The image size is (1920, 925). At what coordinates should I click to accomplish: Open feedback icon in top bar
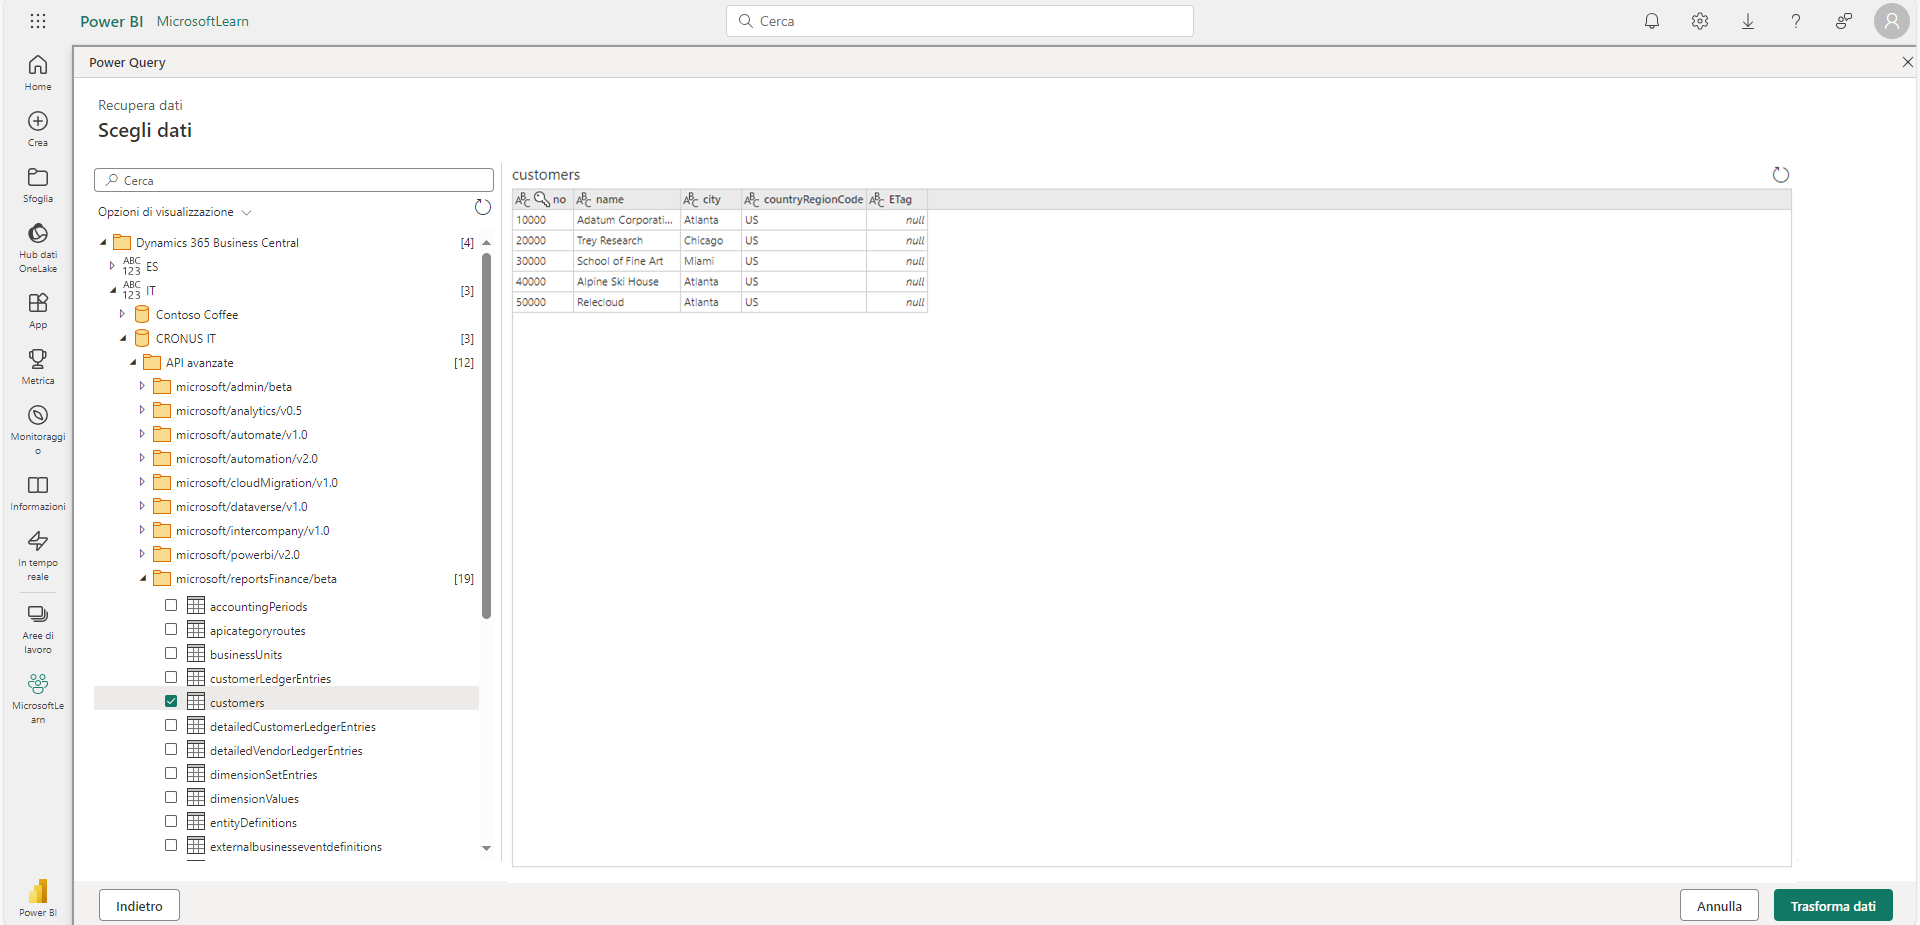pyautogui.click(x=1844, y=21)
